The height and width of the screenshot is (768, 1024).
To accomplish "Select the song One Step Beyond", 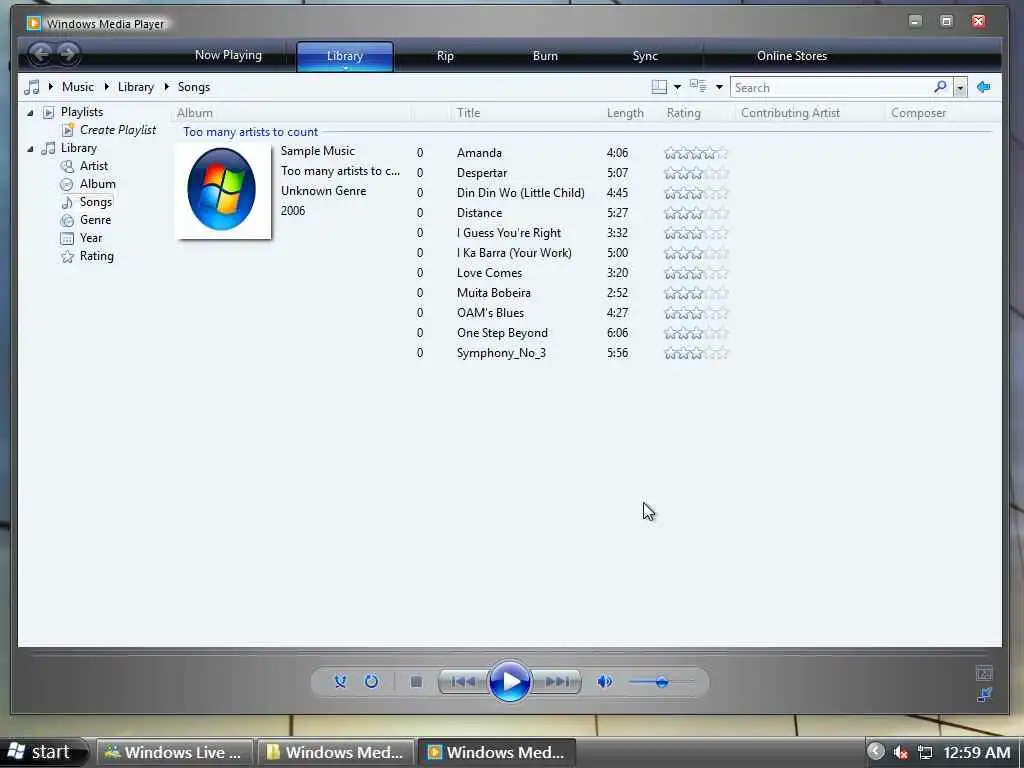I will [502, 333].
